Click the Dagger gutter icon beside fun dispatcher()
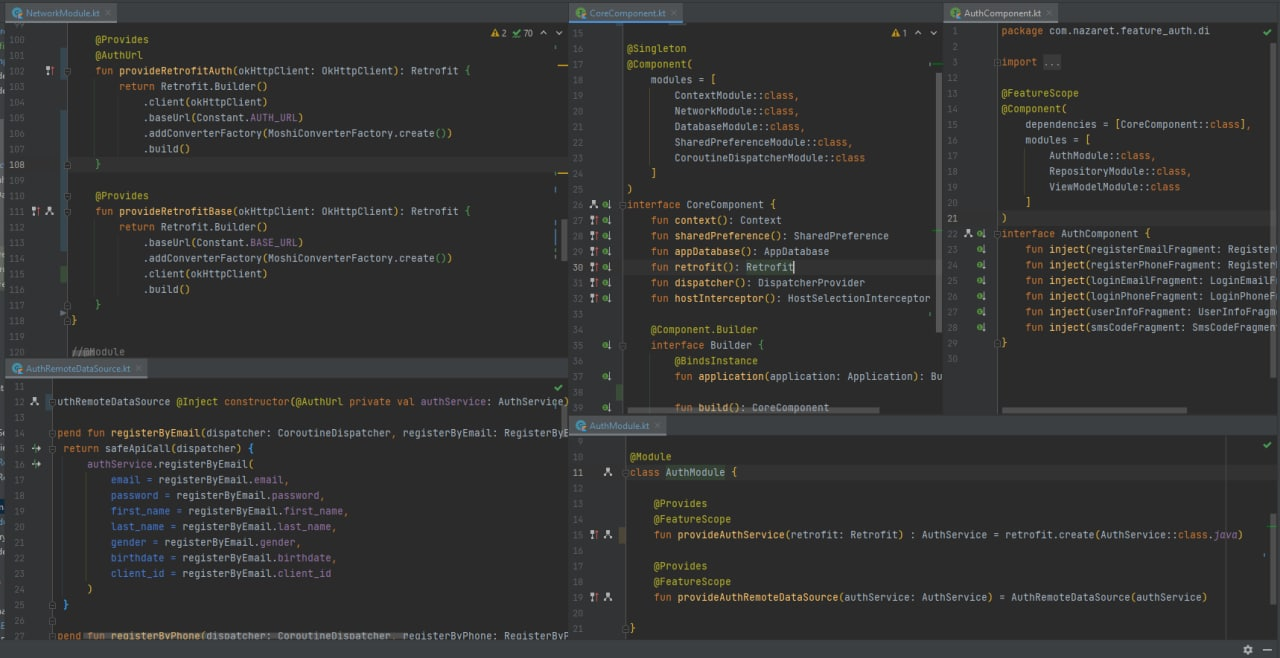The width and height of the screenshot is (1280, 658). pos(594,283)
